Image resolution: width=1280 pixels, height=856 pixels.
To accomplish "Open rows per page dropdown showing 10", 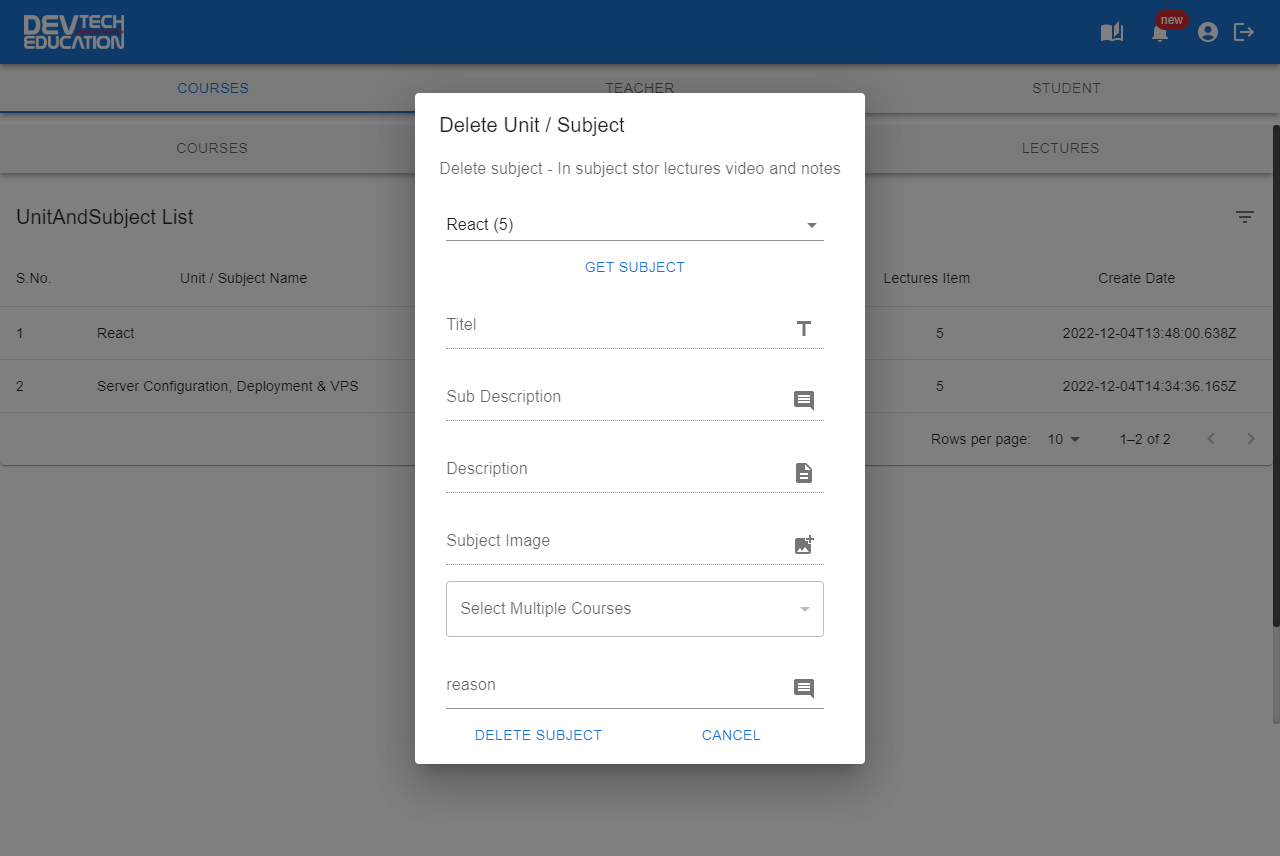I will (x=1064, y=439).
